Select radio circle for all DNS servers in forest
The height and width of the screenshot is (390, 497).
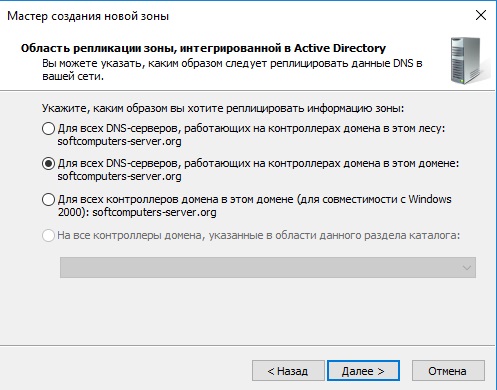point(48,128)
